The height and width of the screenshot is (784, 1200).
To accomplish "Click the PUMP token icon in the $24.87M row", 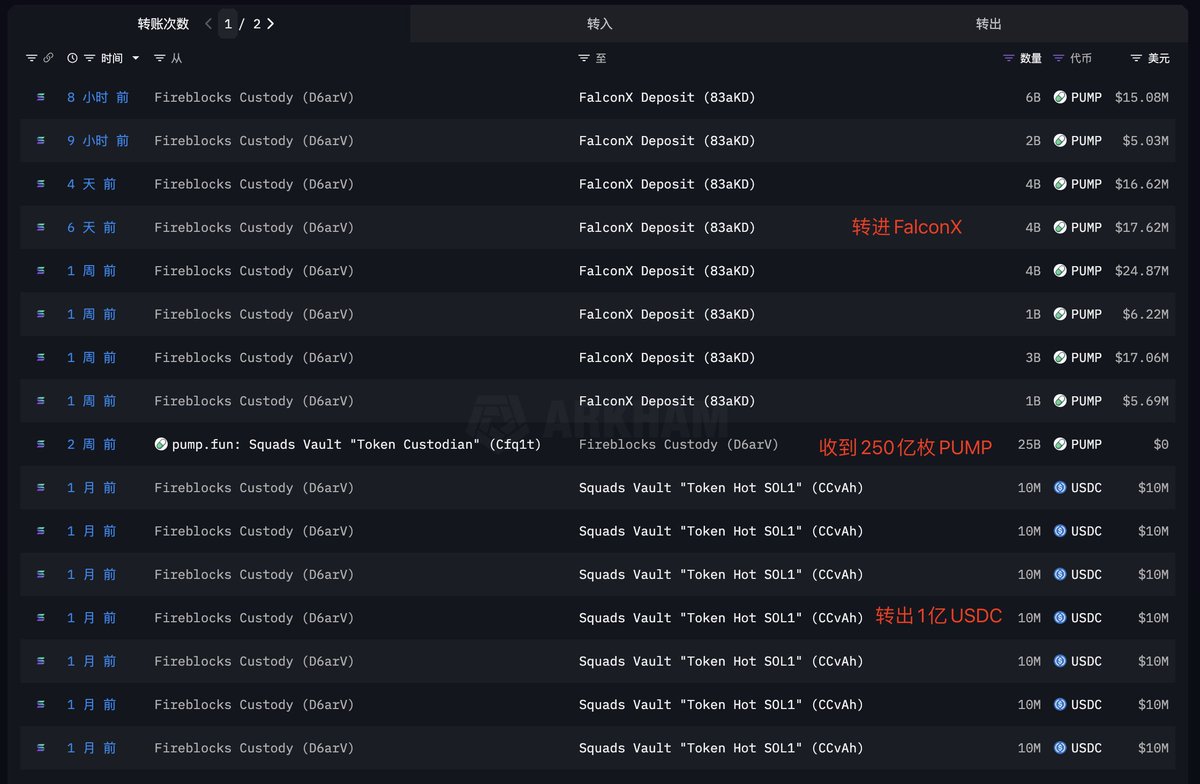I will (x=1060, y=271).
